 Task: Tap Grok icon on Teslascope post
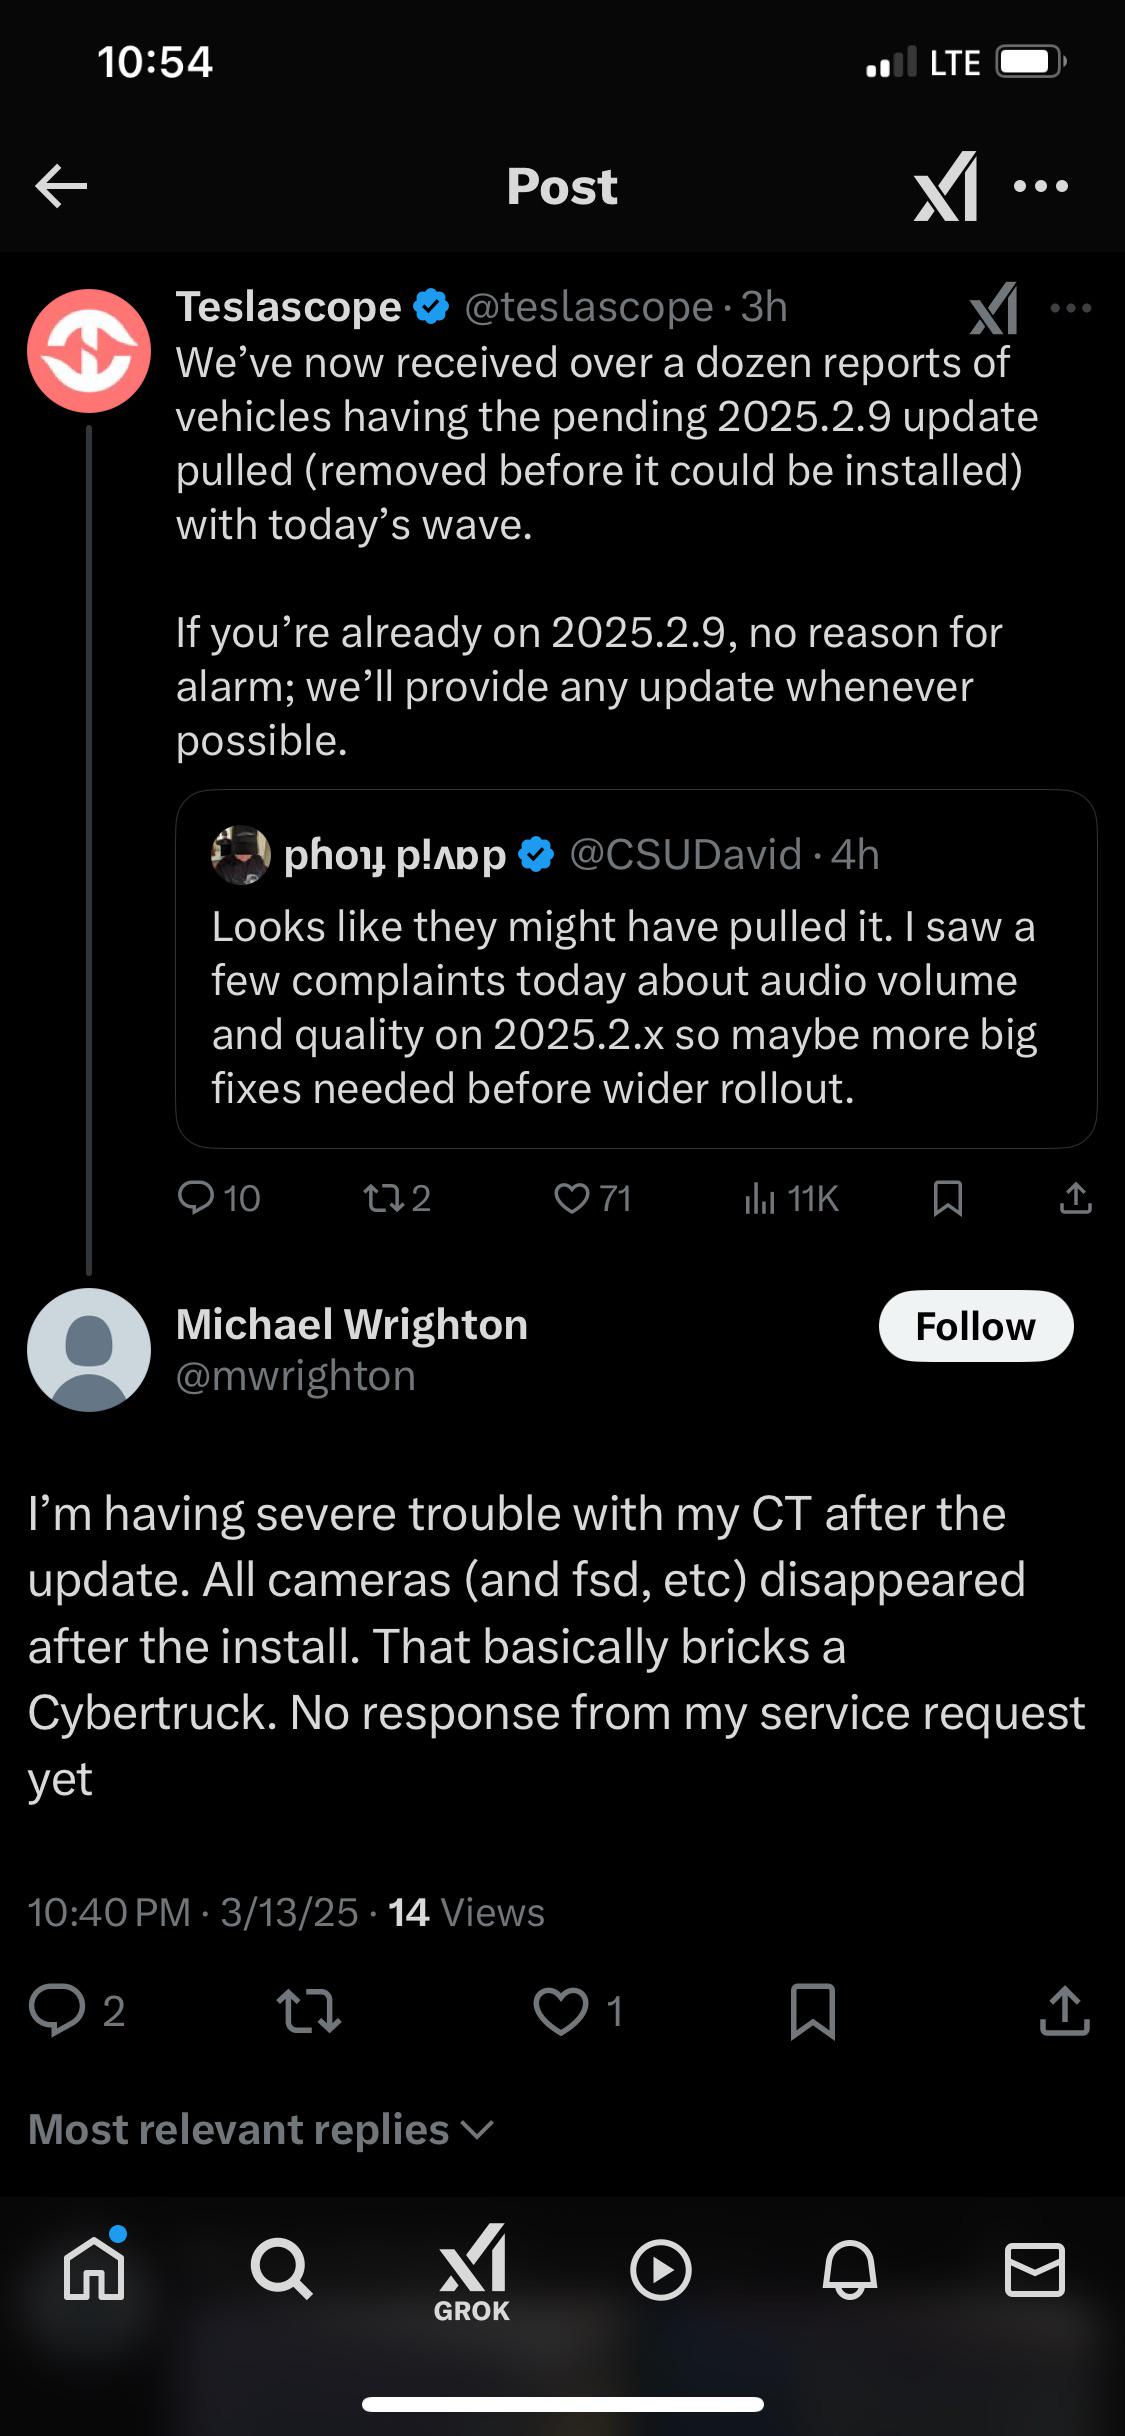pos(993,308)
